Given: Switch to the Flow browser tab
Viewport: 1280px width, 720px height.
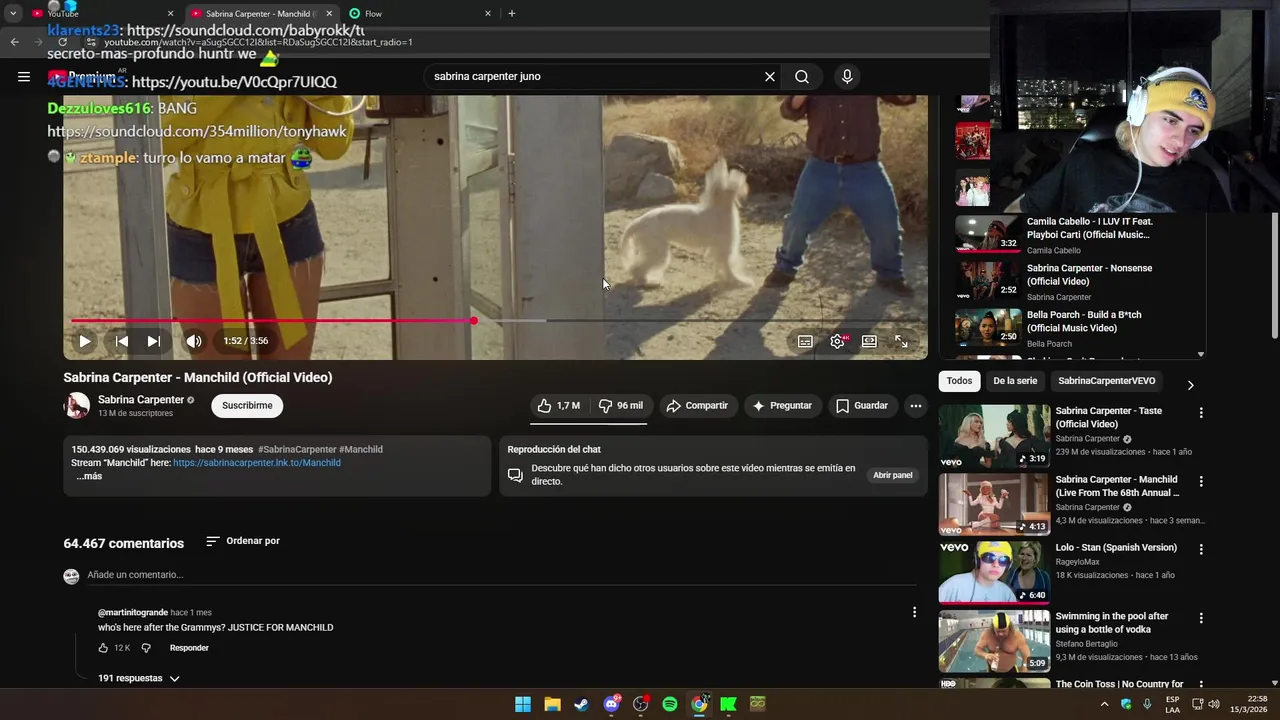Looking at the screenshot, I should 418,14.
